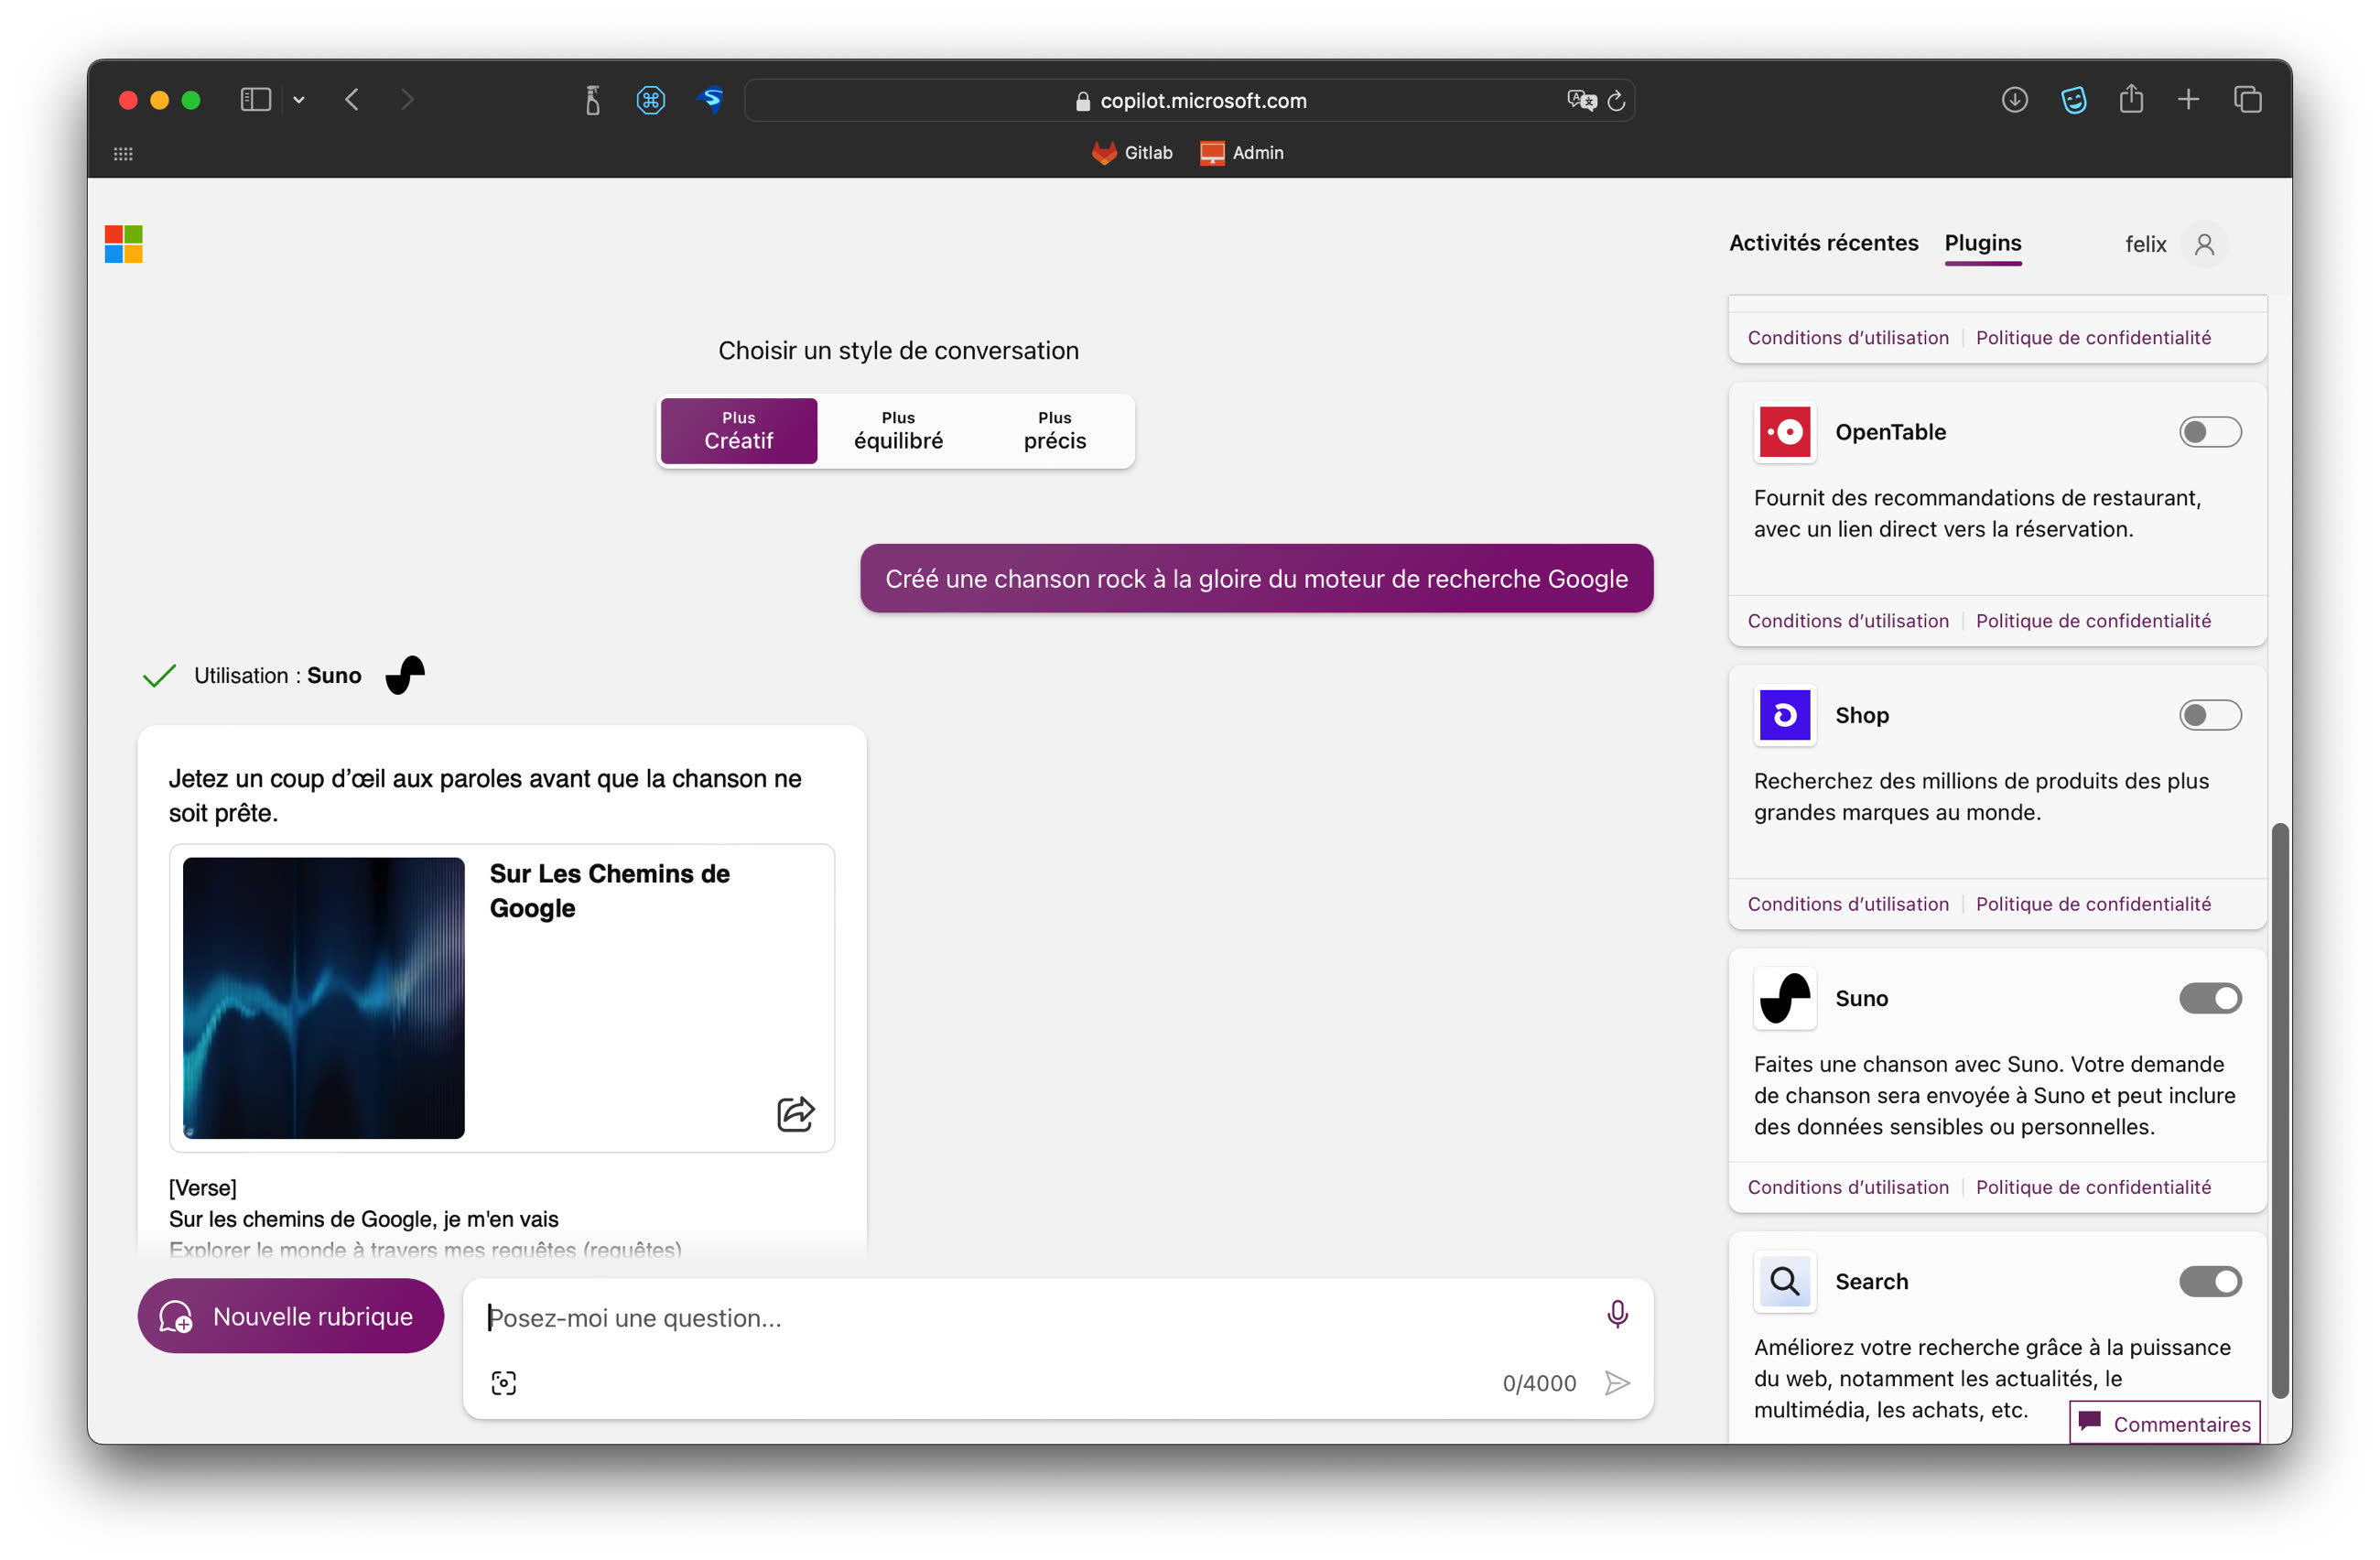
Task: Click the command key extension icon
Action: (651, 100)
